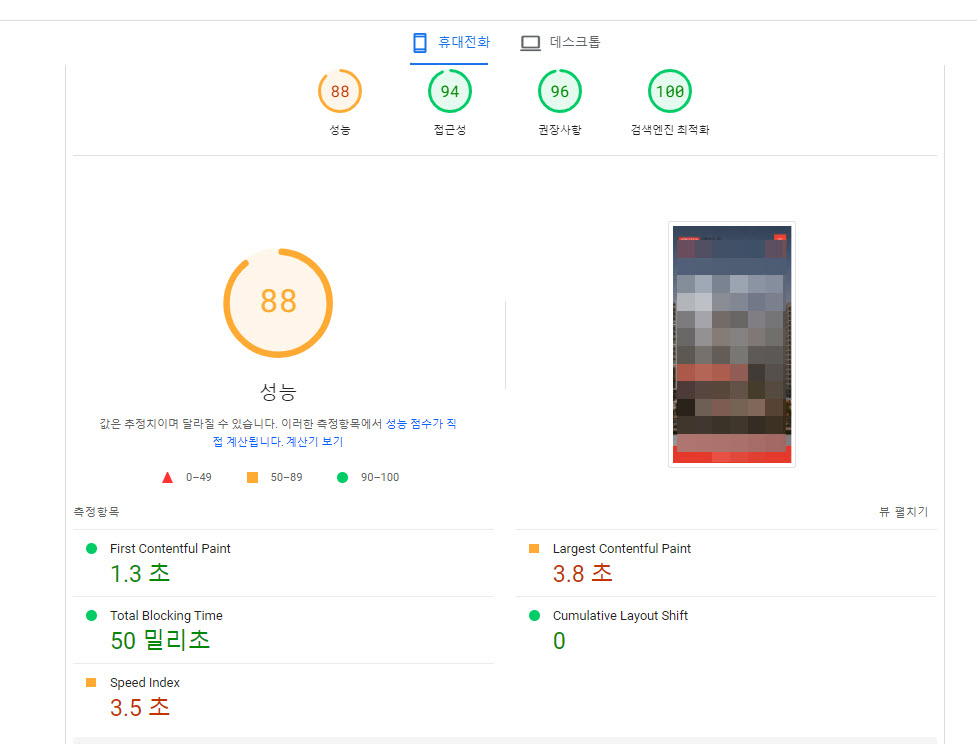Select the 100 검색엔진 최적화 score gauge
The height and width of the screenshot is (744, 977).
[x=669, y=90]
